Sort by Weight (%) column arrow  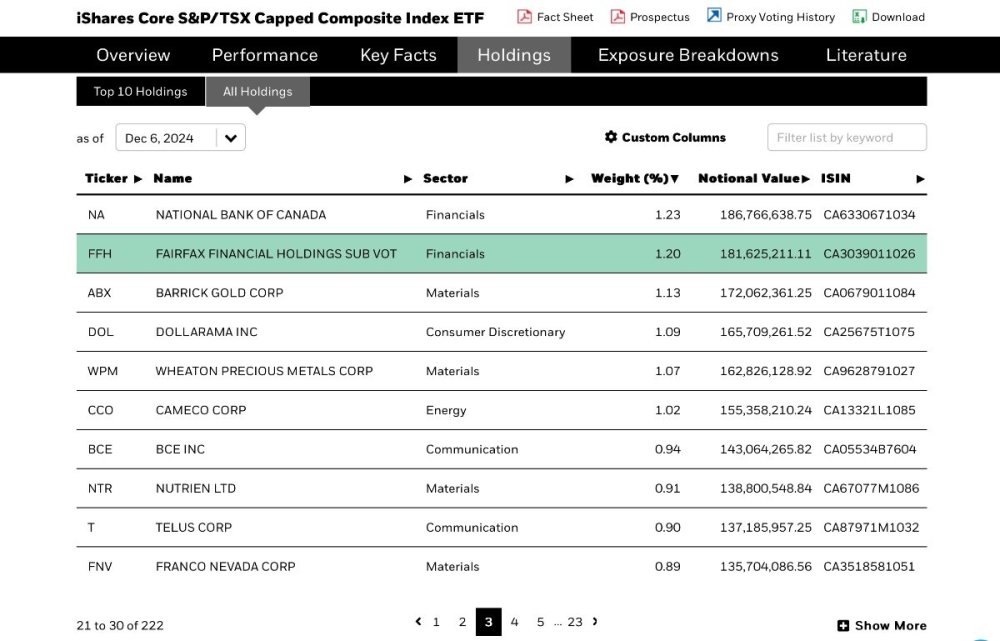(675, 179)
